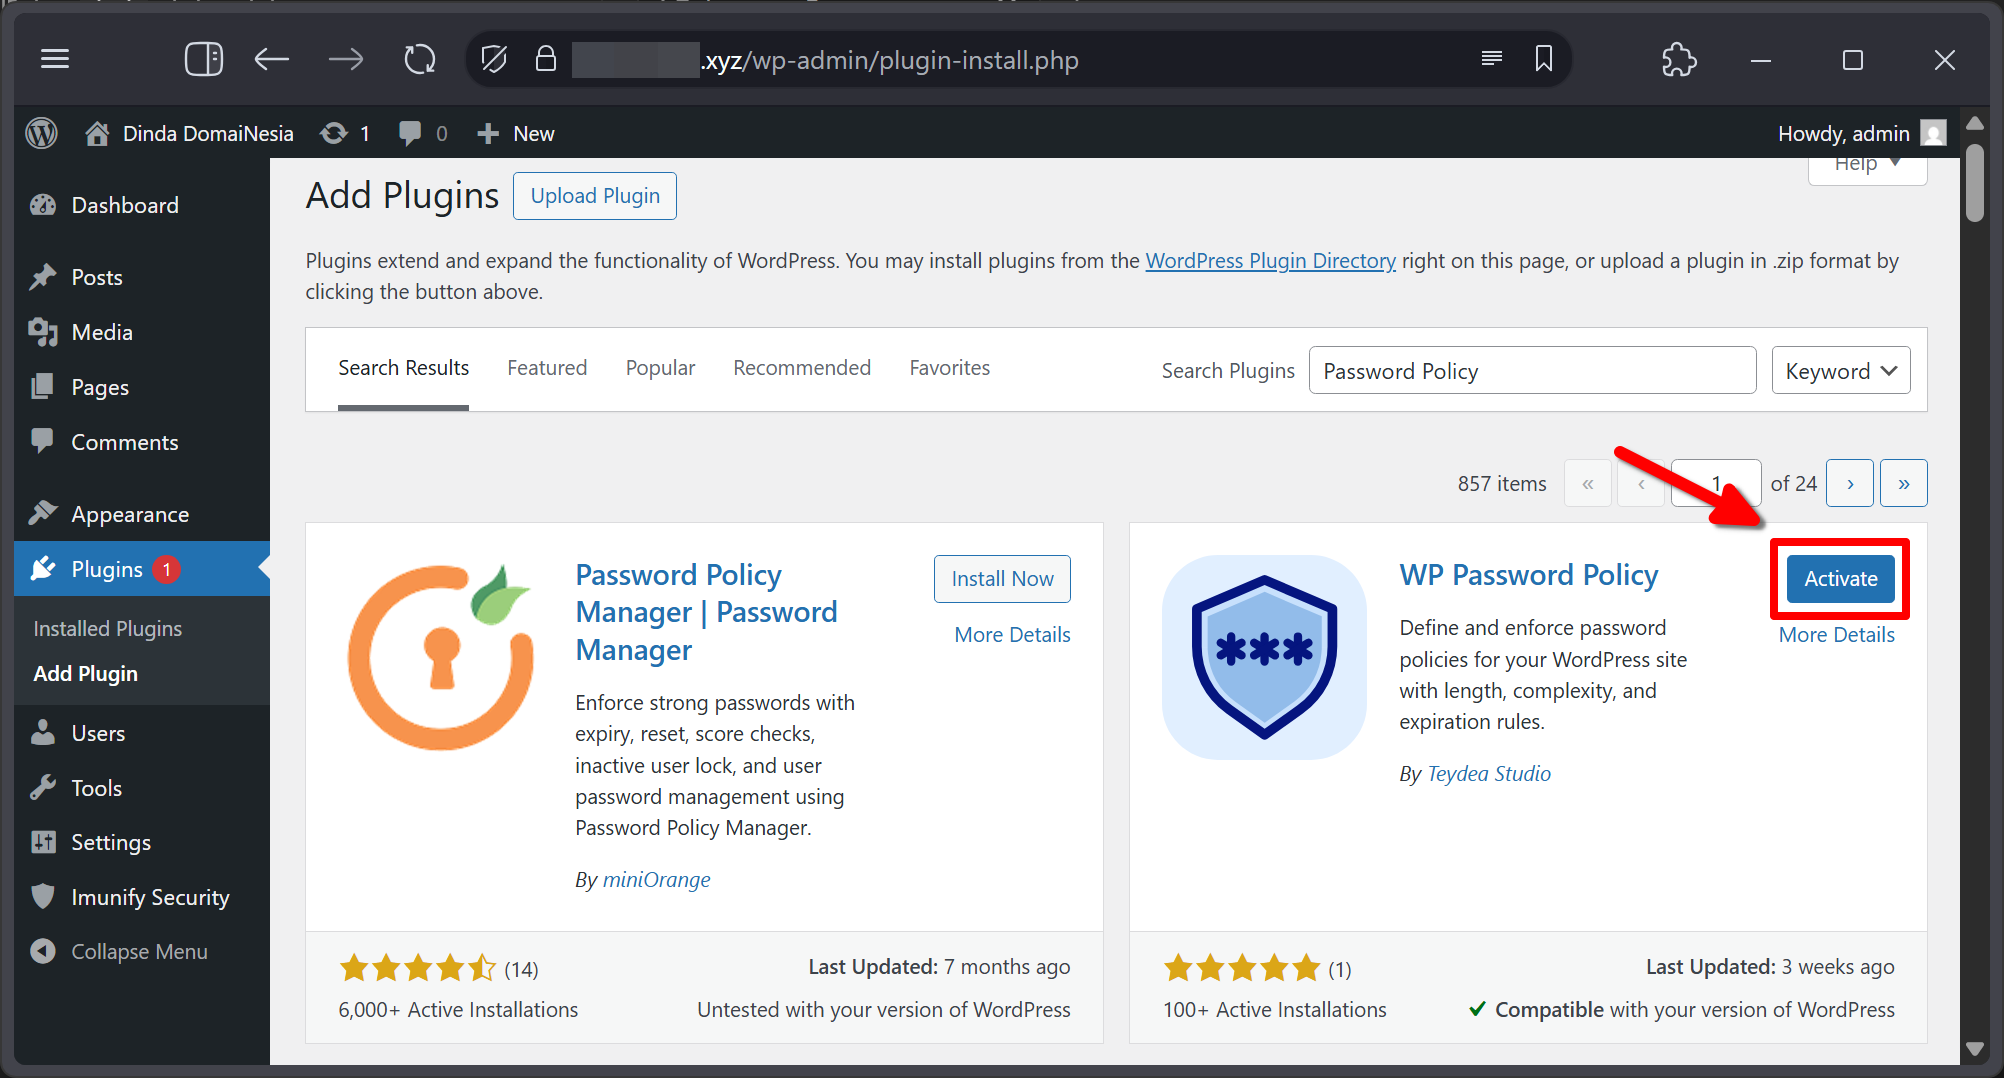
Task: Switch to the Recommended tab
Action: click(x=802, y=368)
